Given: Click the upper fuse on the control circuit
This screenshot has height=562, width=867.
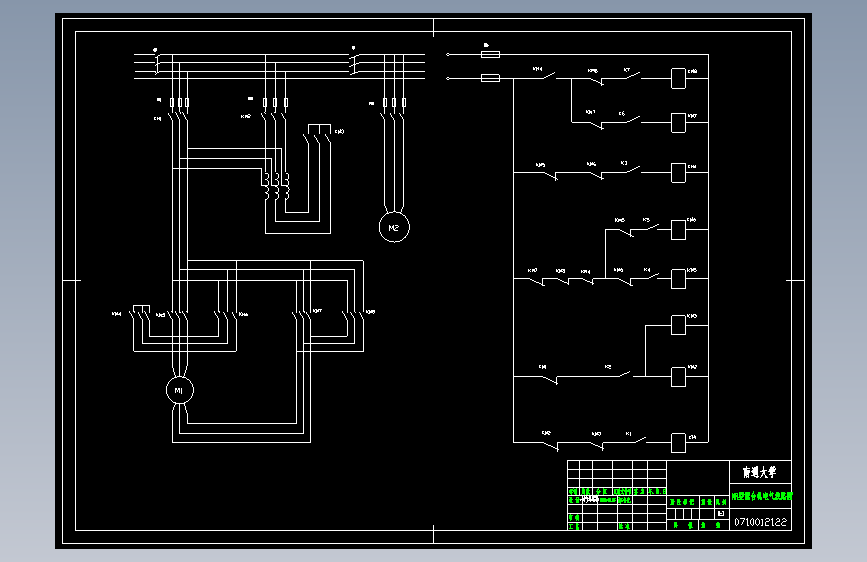Looking at the screenshot, I should click(490, 54).
